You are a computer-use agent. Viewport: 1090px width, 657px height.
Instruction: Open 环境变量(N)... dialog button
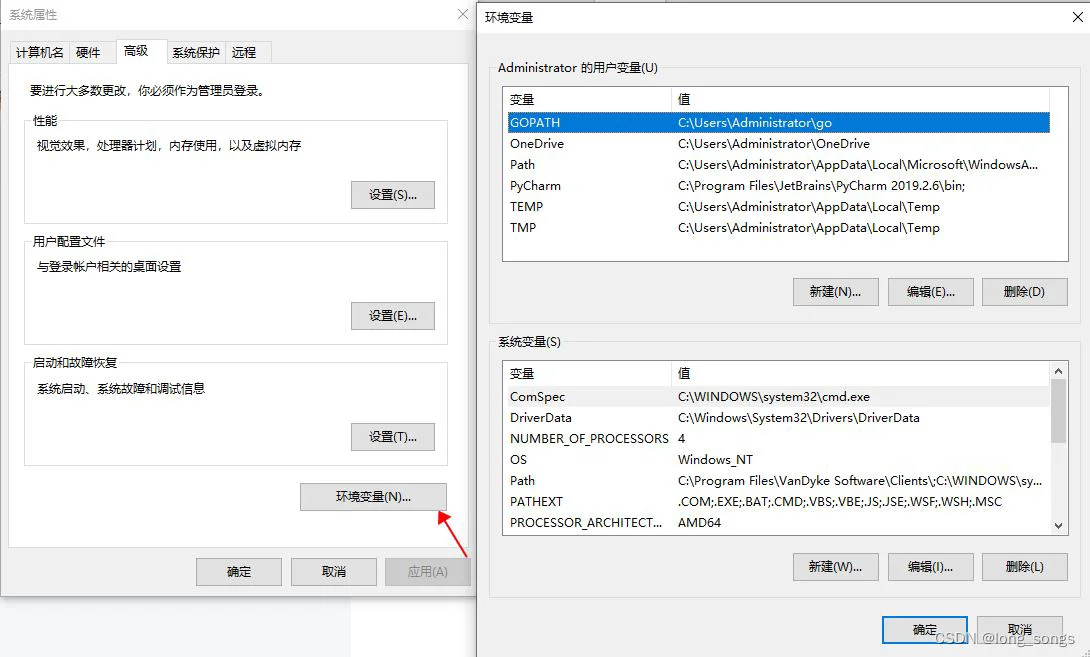click(x=373, y=496)
